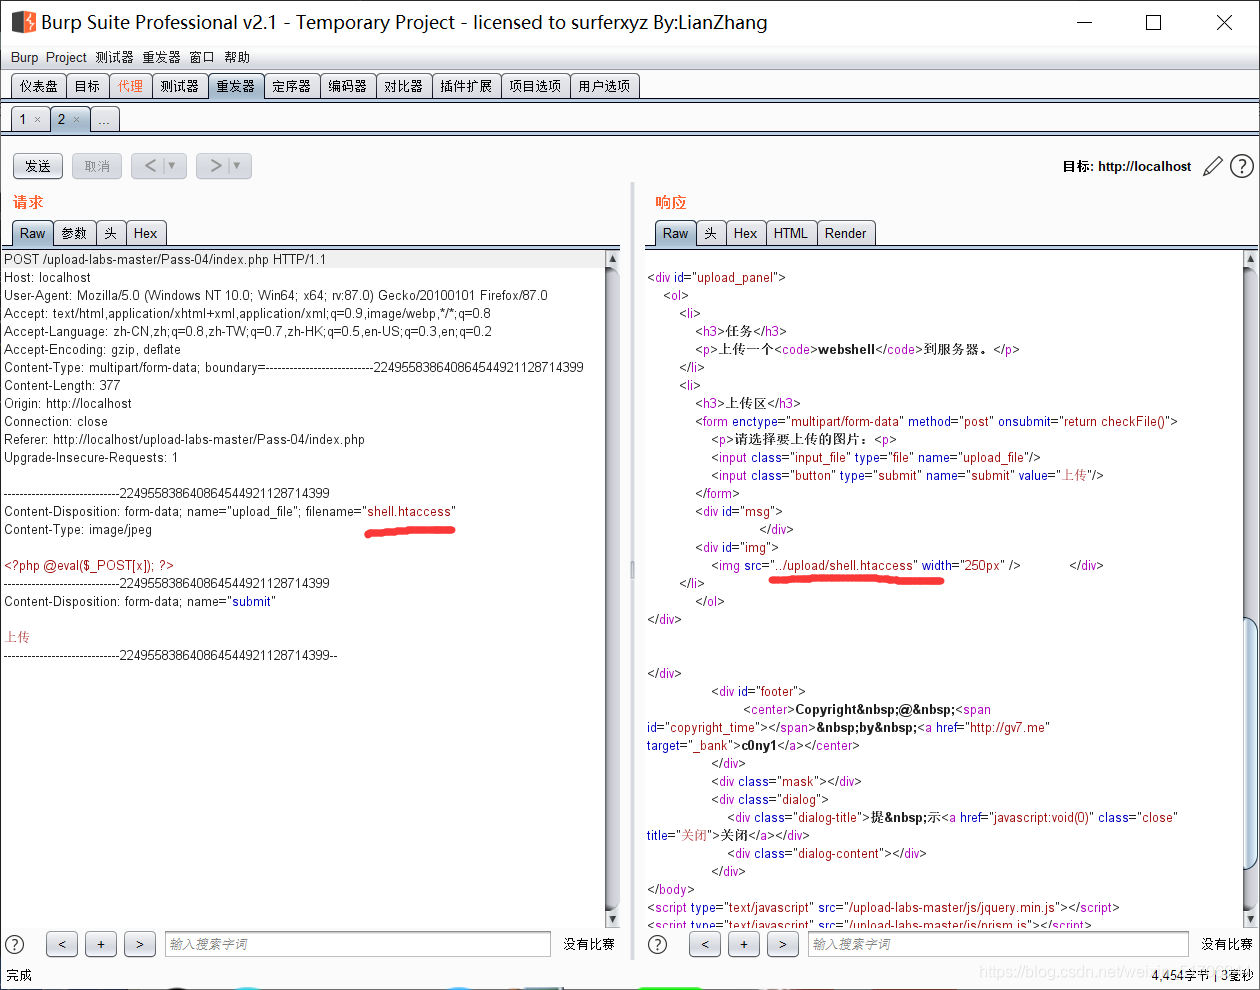The height and width of the screenshot is (990, 1260).
Task: Click the PHP eval payload line
Action: coord(89,565)
